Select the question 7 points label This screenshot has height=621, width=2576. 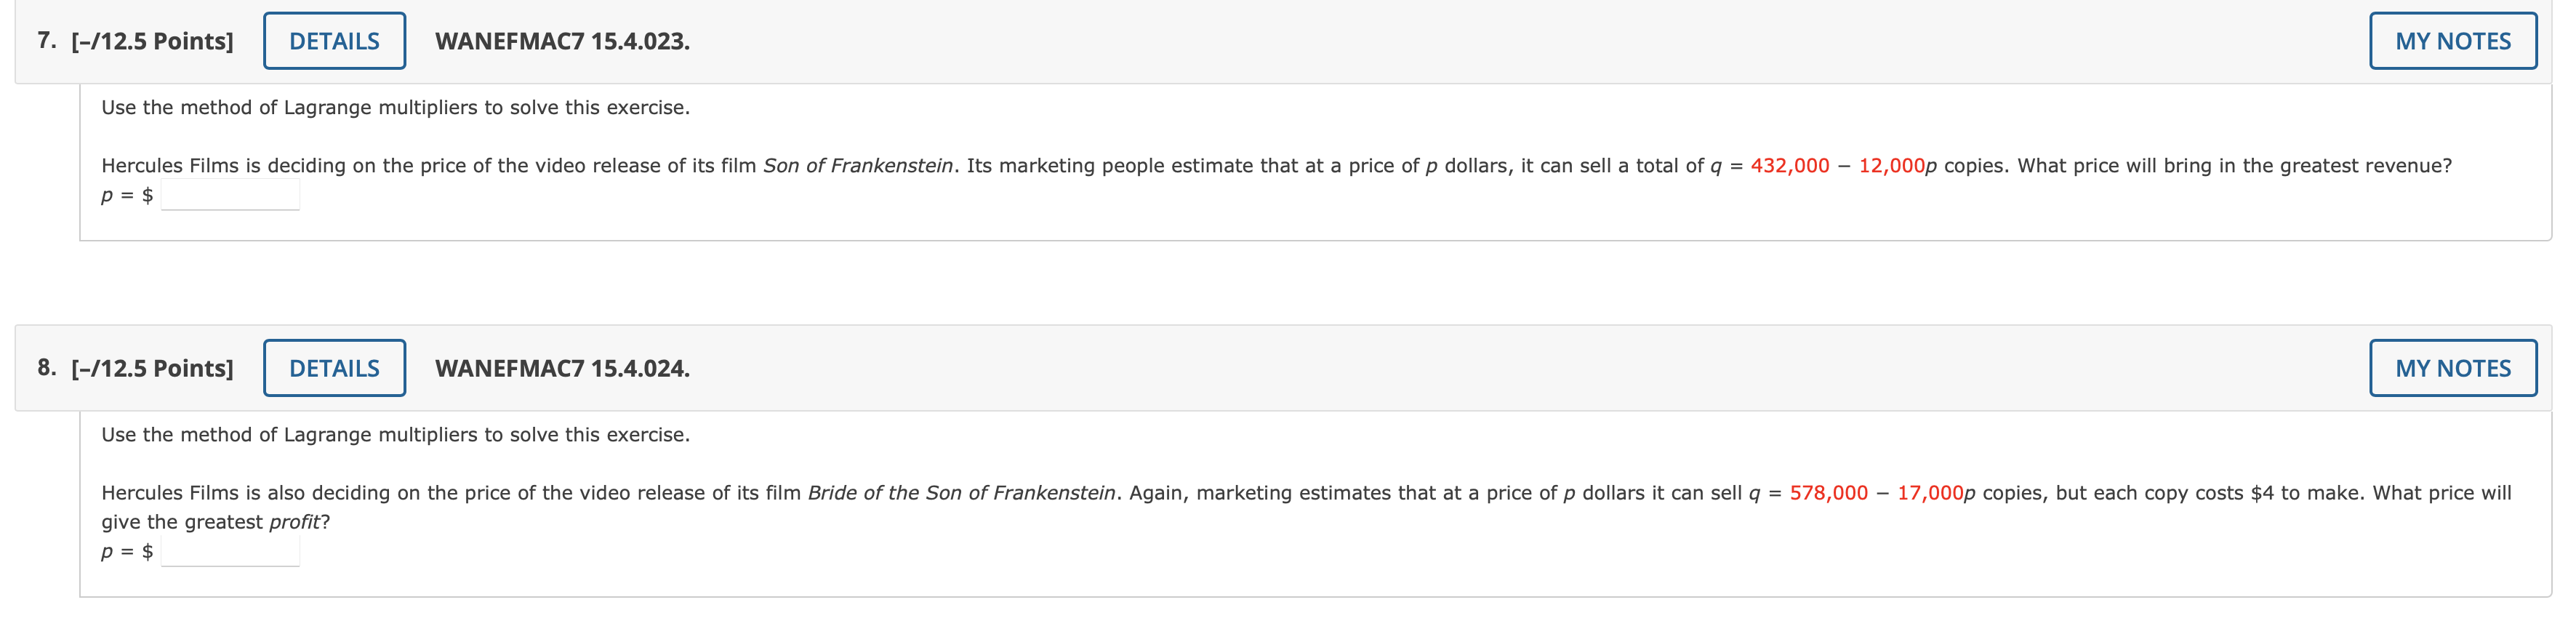(x=152, y=41)
